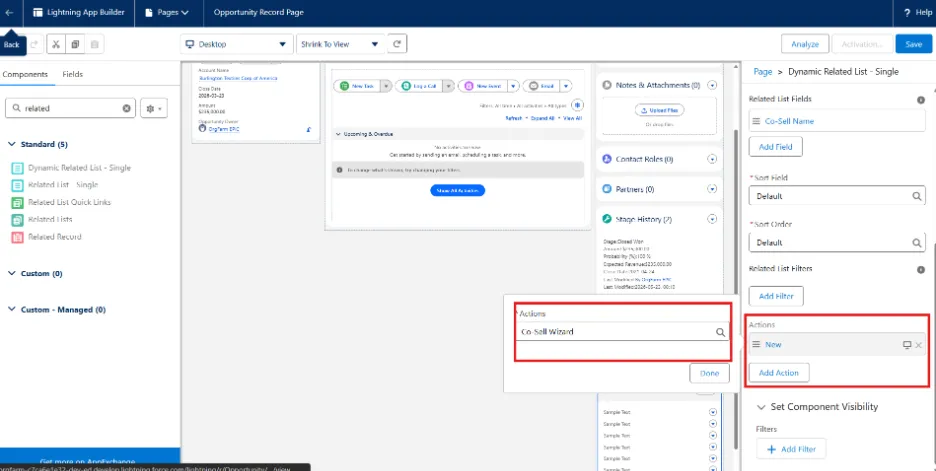Click the refresh canvas icon
936x471 pixels.
[397, 44]
